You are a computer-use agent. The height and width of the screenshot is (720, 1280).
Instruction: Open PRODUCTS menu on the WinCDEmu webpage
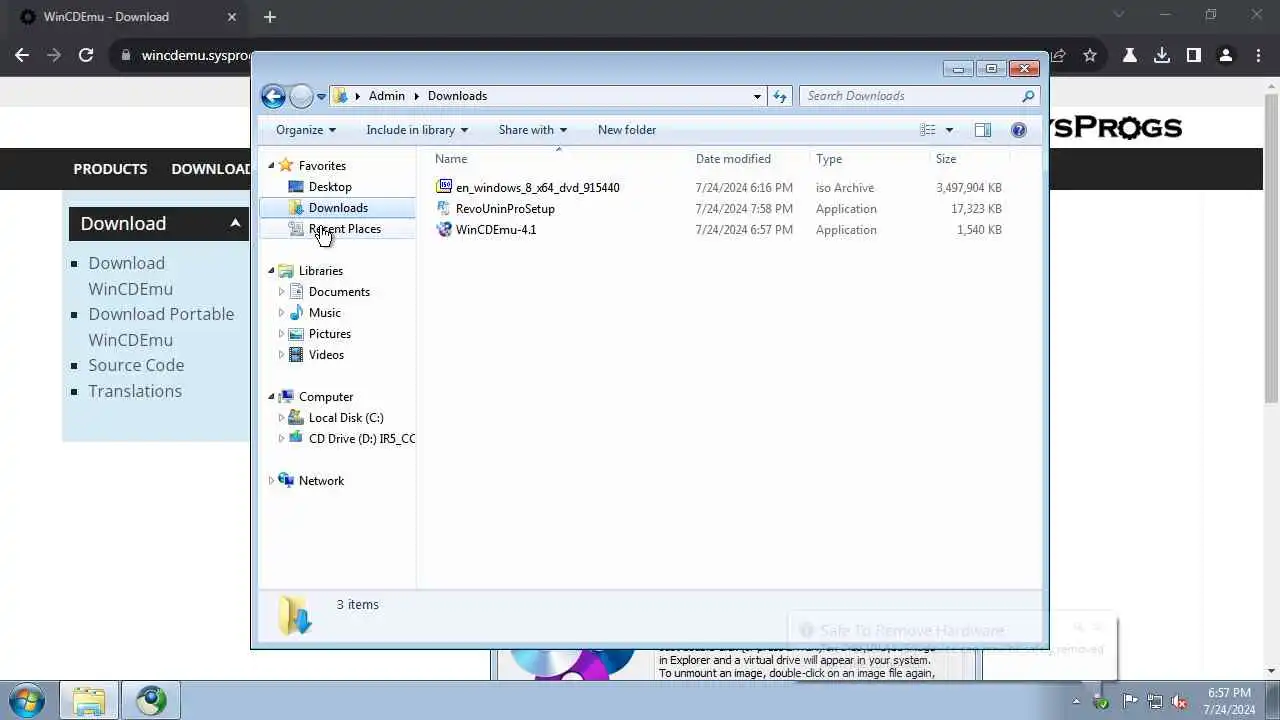110,169
